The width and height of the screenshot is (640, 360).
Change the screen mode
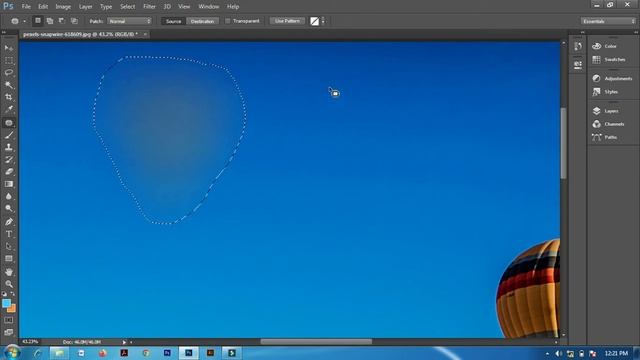pos(9,332)
